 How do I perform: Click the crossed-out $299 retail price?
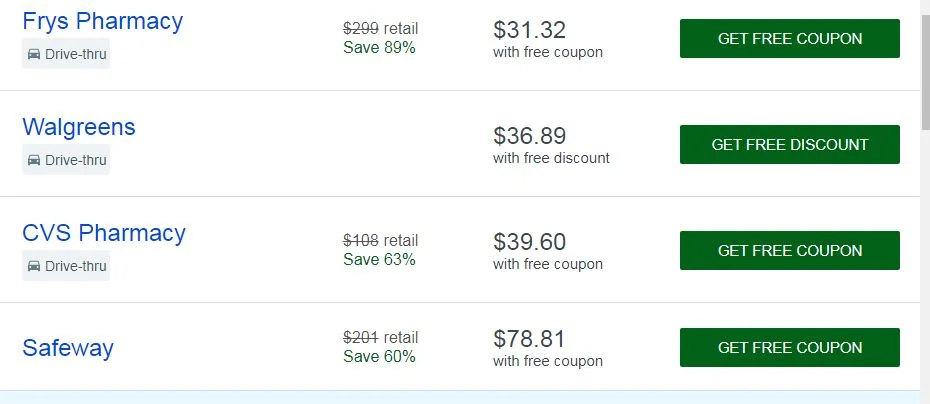click(361, 28)
